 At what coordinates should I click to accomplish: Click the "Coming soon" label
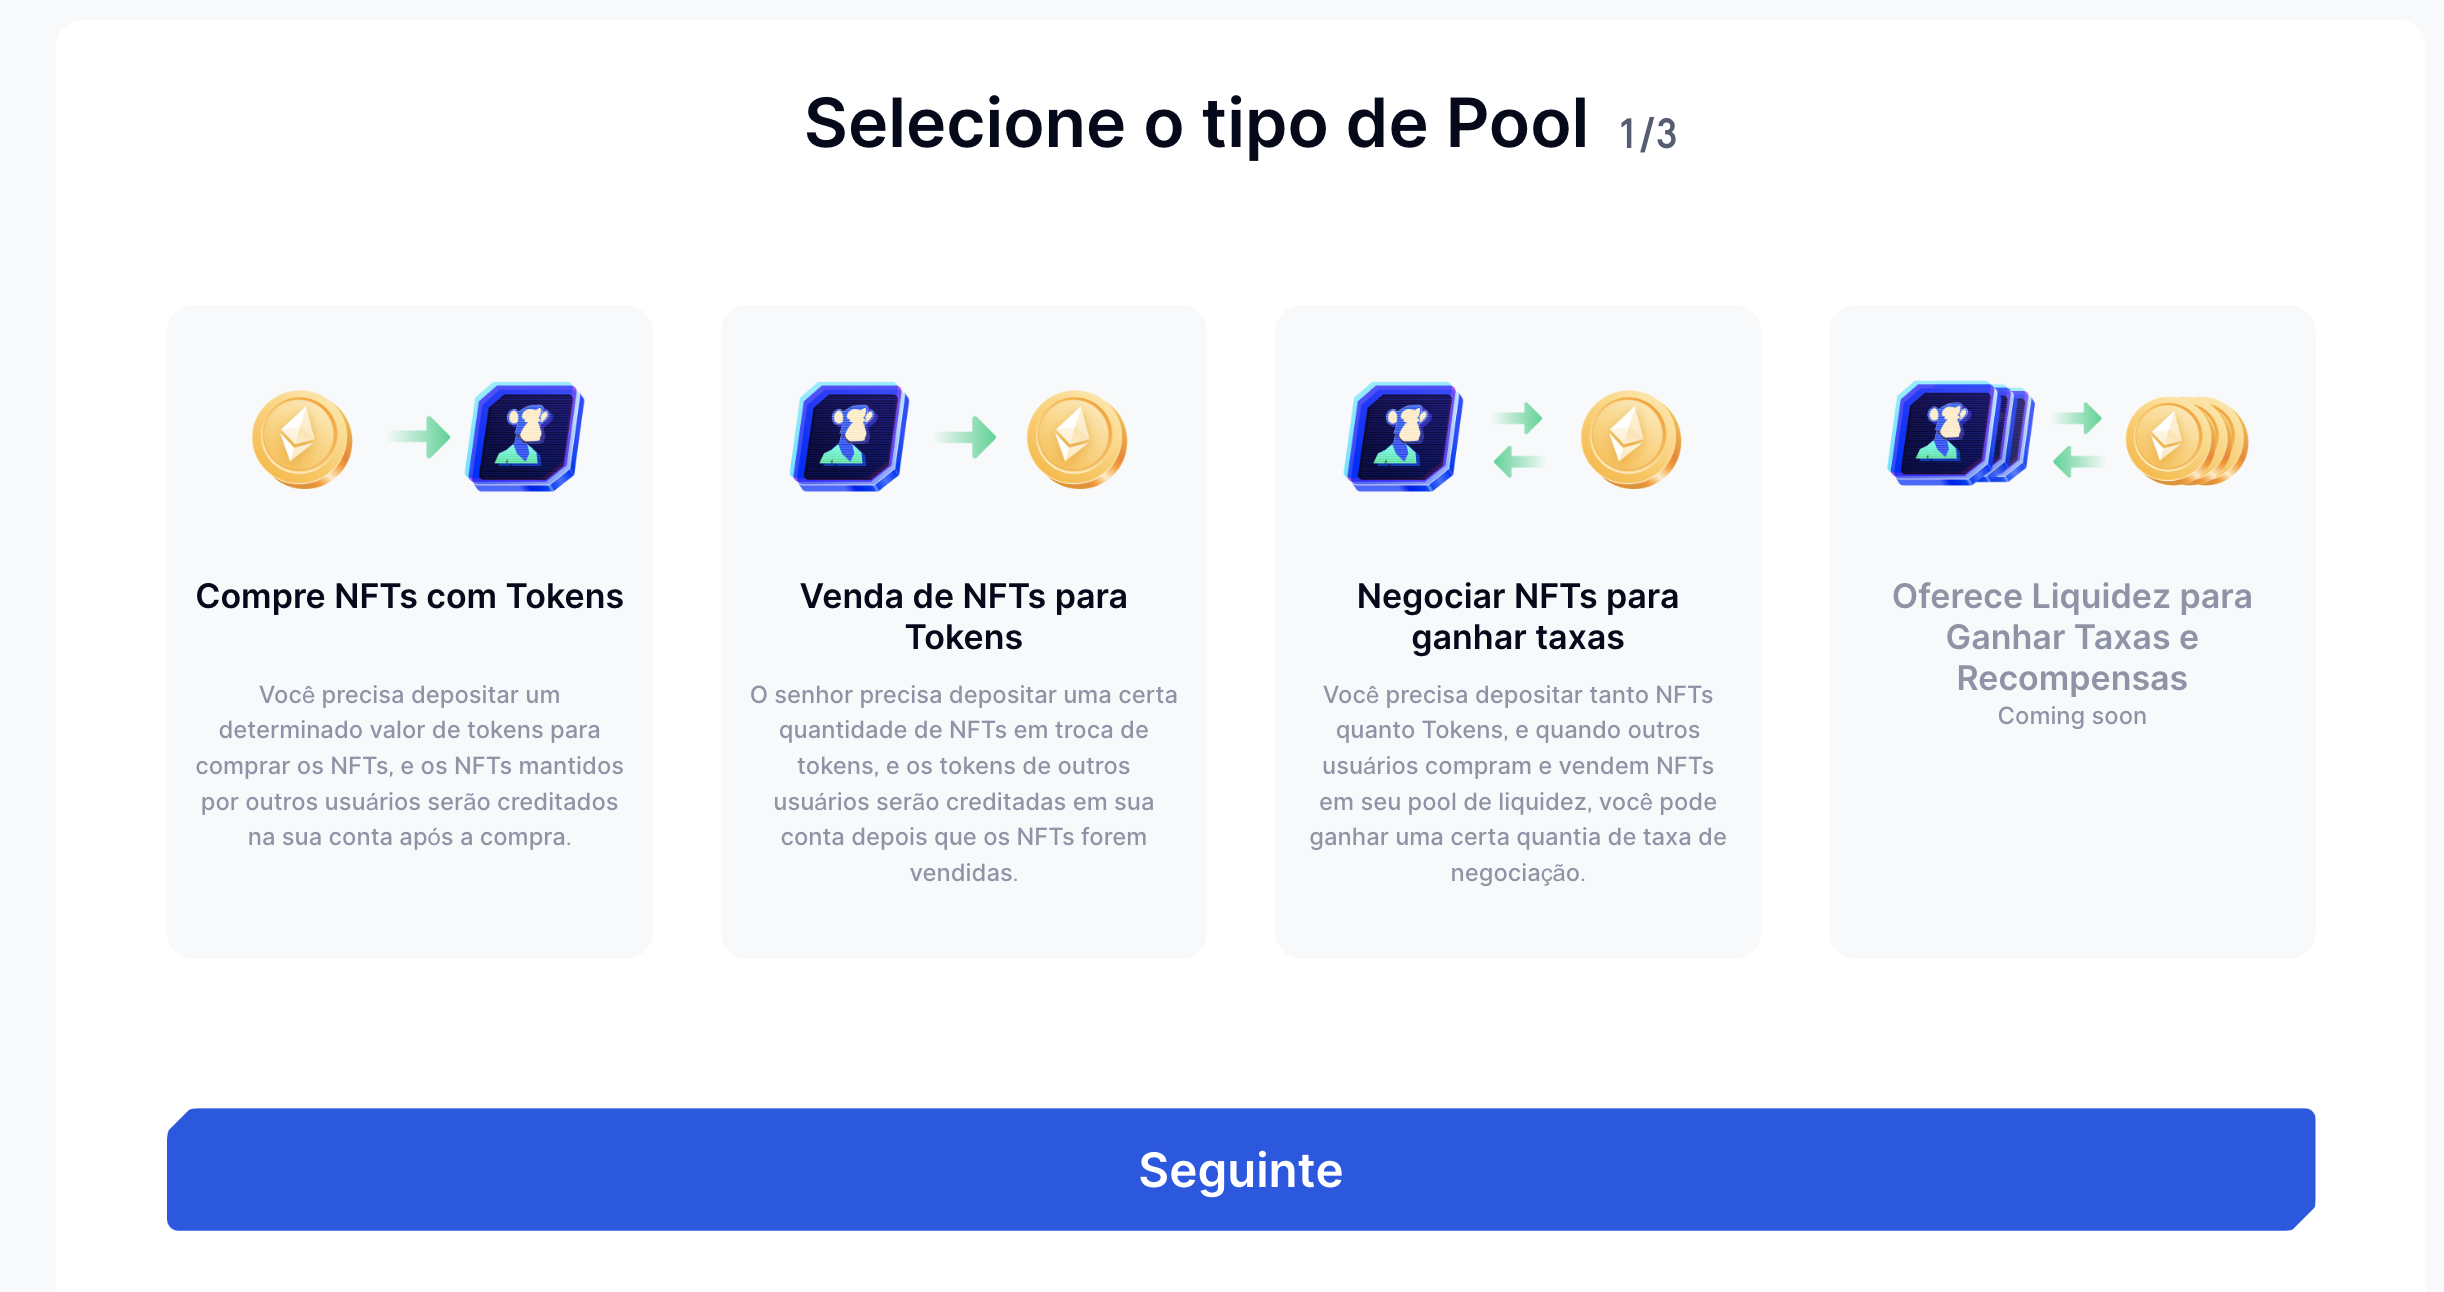(2071, 716)
